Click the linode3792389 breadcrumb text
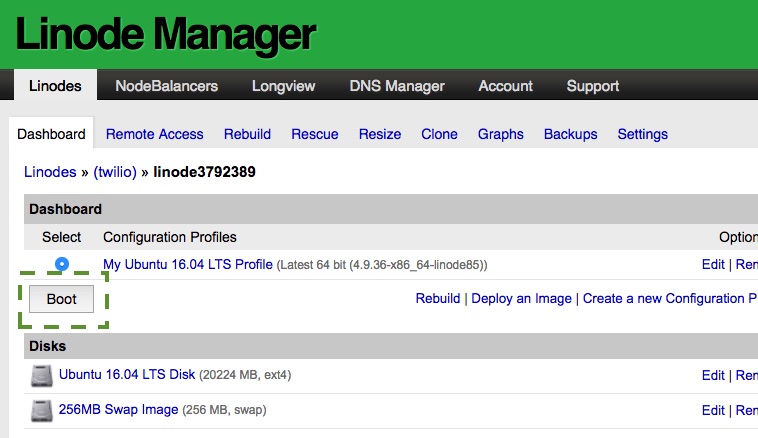758x438 pixels. [x=204, y=172]
